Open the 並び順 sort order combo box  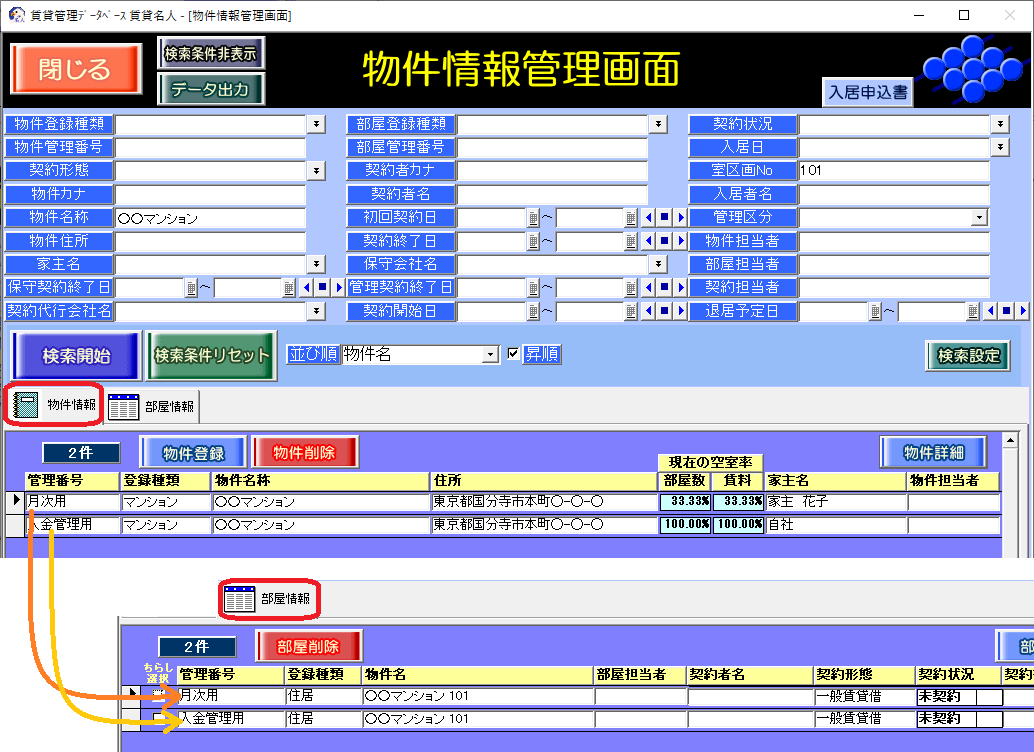click(490, 354)
